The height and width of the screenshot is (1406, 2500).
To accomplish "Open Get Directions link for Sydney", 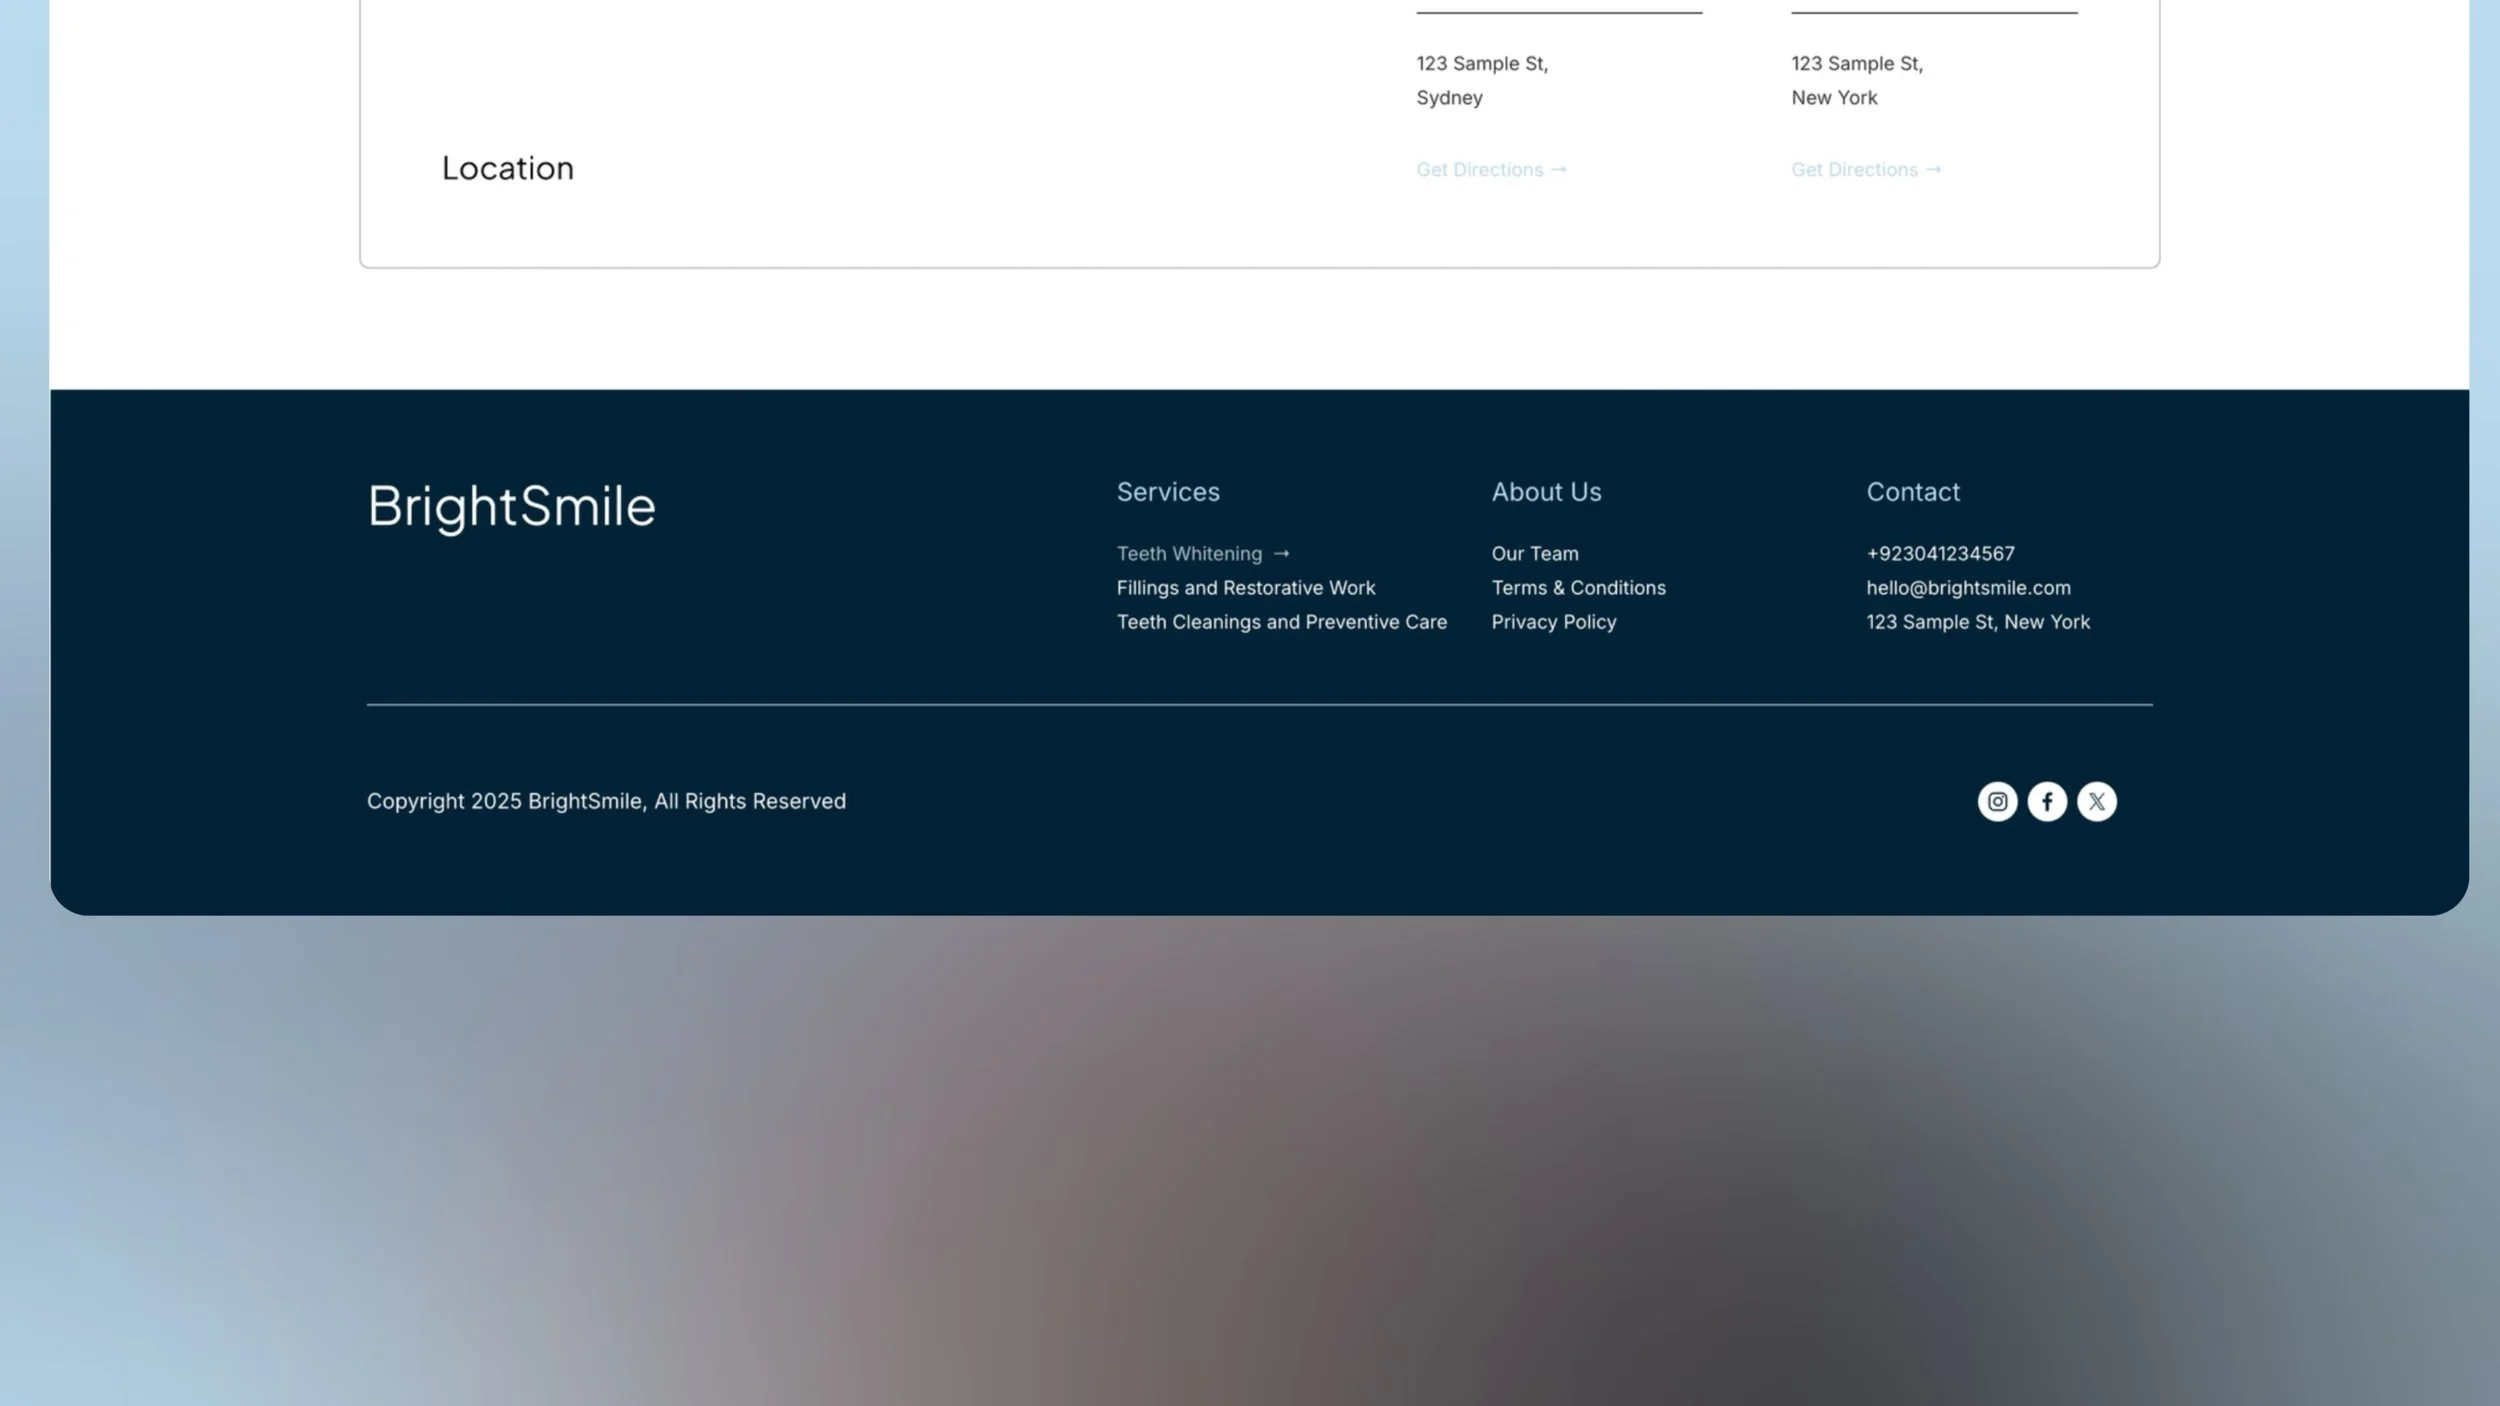I will point(1480,169).
